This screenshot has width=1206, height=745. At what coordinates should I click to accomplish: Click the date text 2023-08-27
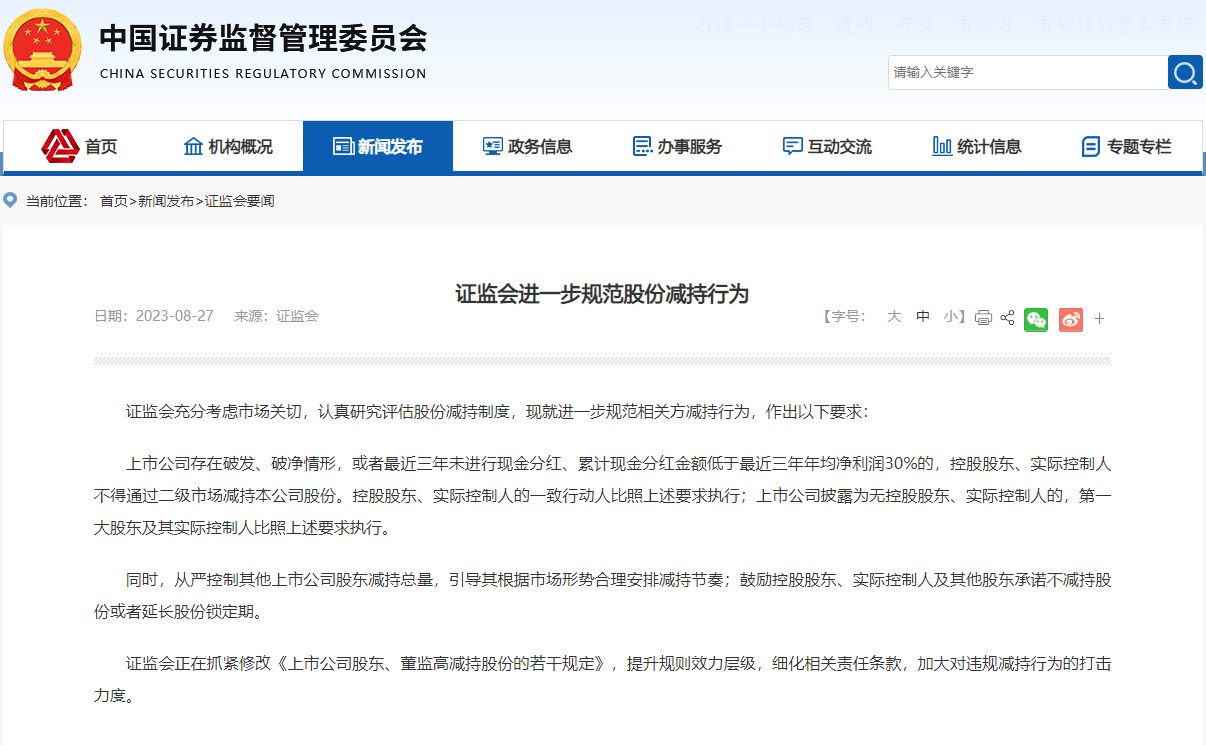(x=175, y=316)
